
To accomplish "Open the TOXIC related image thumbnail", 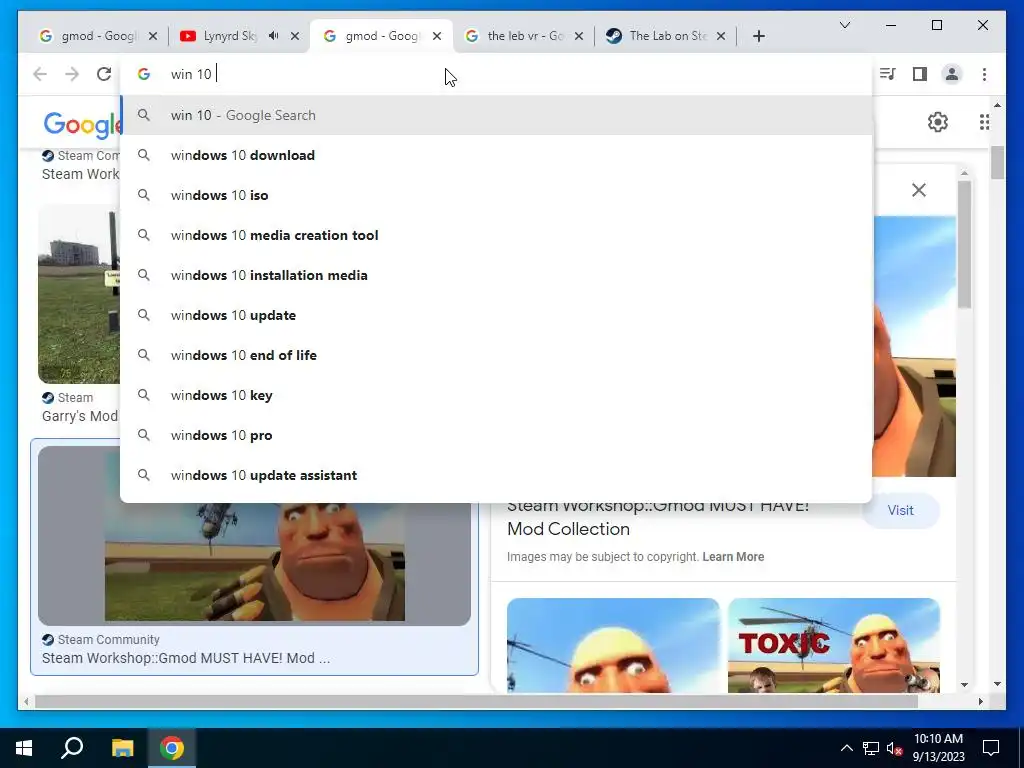I will (x=833, y=645).
